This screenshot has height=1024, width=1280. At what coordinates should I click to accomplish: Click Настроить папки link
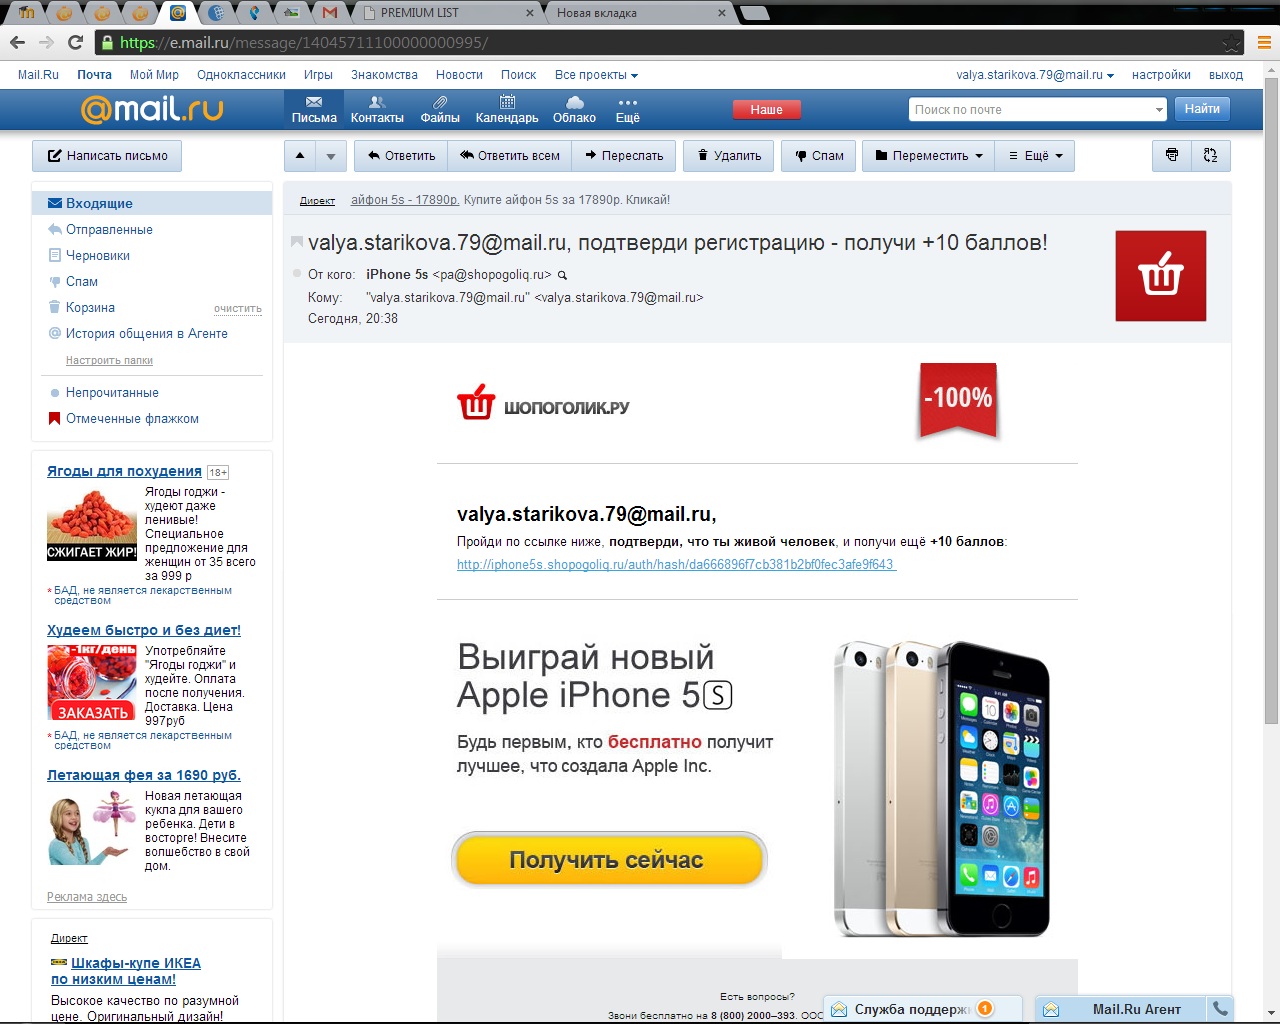[x=109, y=360]
